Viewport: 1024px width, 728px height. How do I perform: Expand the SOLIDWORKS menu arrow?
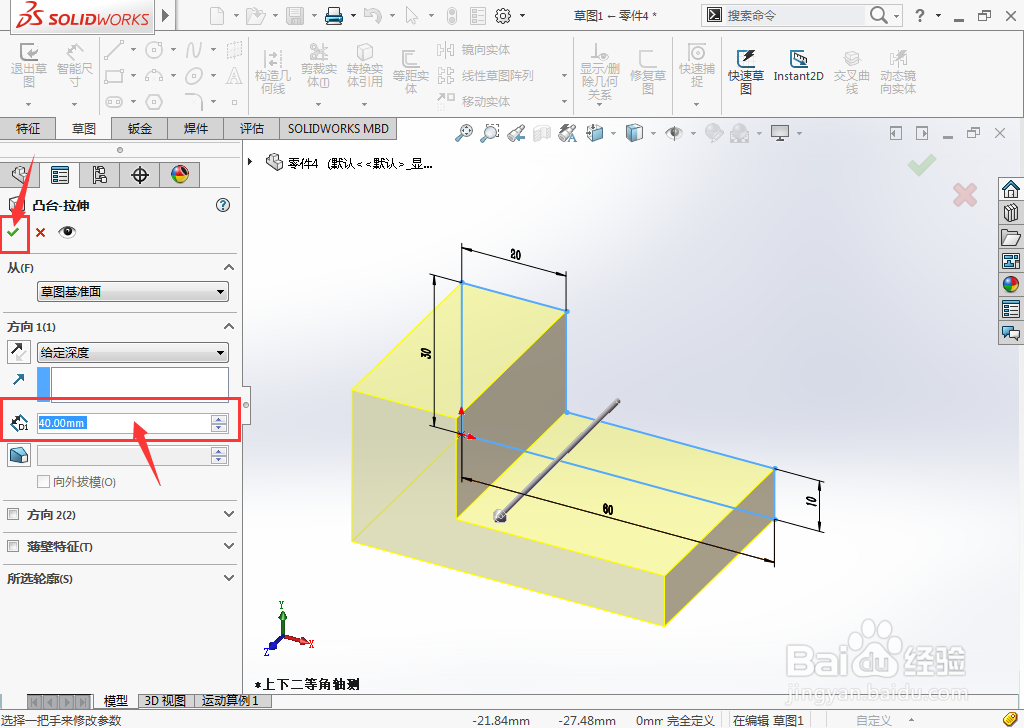(166, 15)
